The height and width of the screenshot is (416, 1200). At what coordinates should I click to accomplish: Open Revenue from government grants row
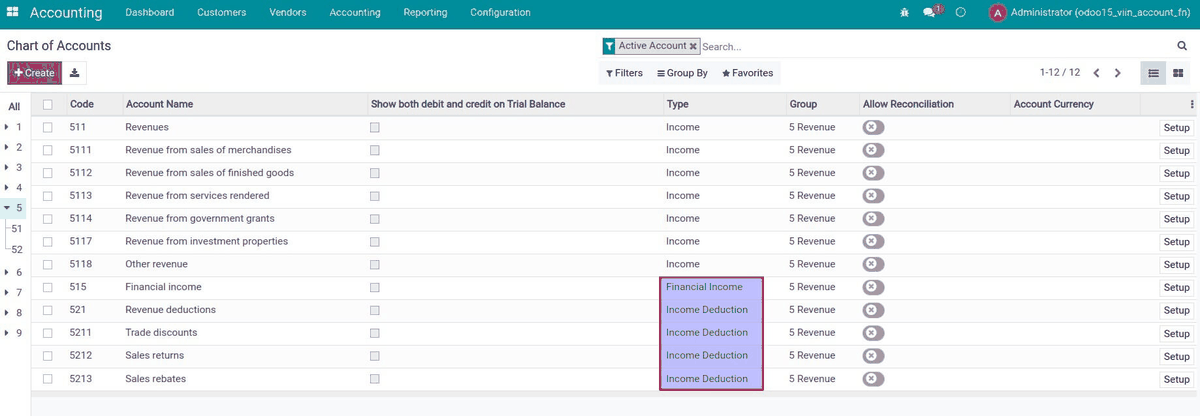(615, 219)
